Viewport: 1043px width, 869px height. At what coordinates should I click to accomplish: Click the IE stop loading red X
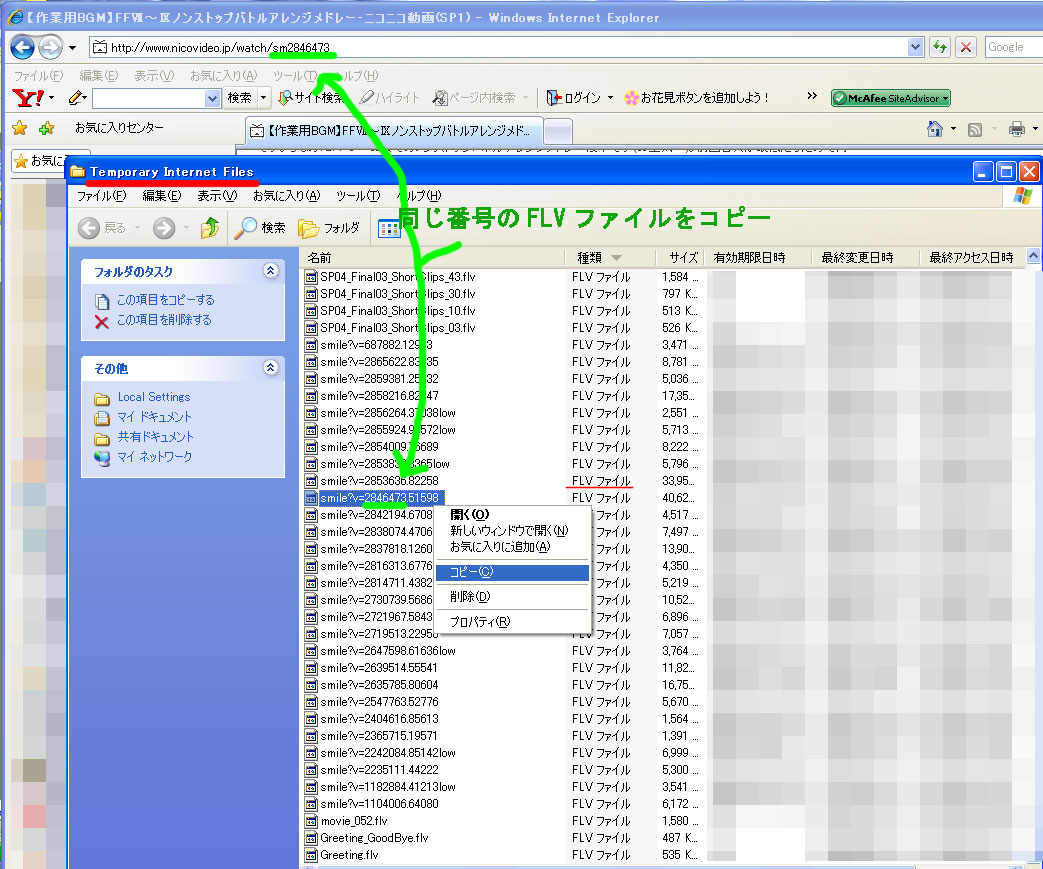pos(966,47)
